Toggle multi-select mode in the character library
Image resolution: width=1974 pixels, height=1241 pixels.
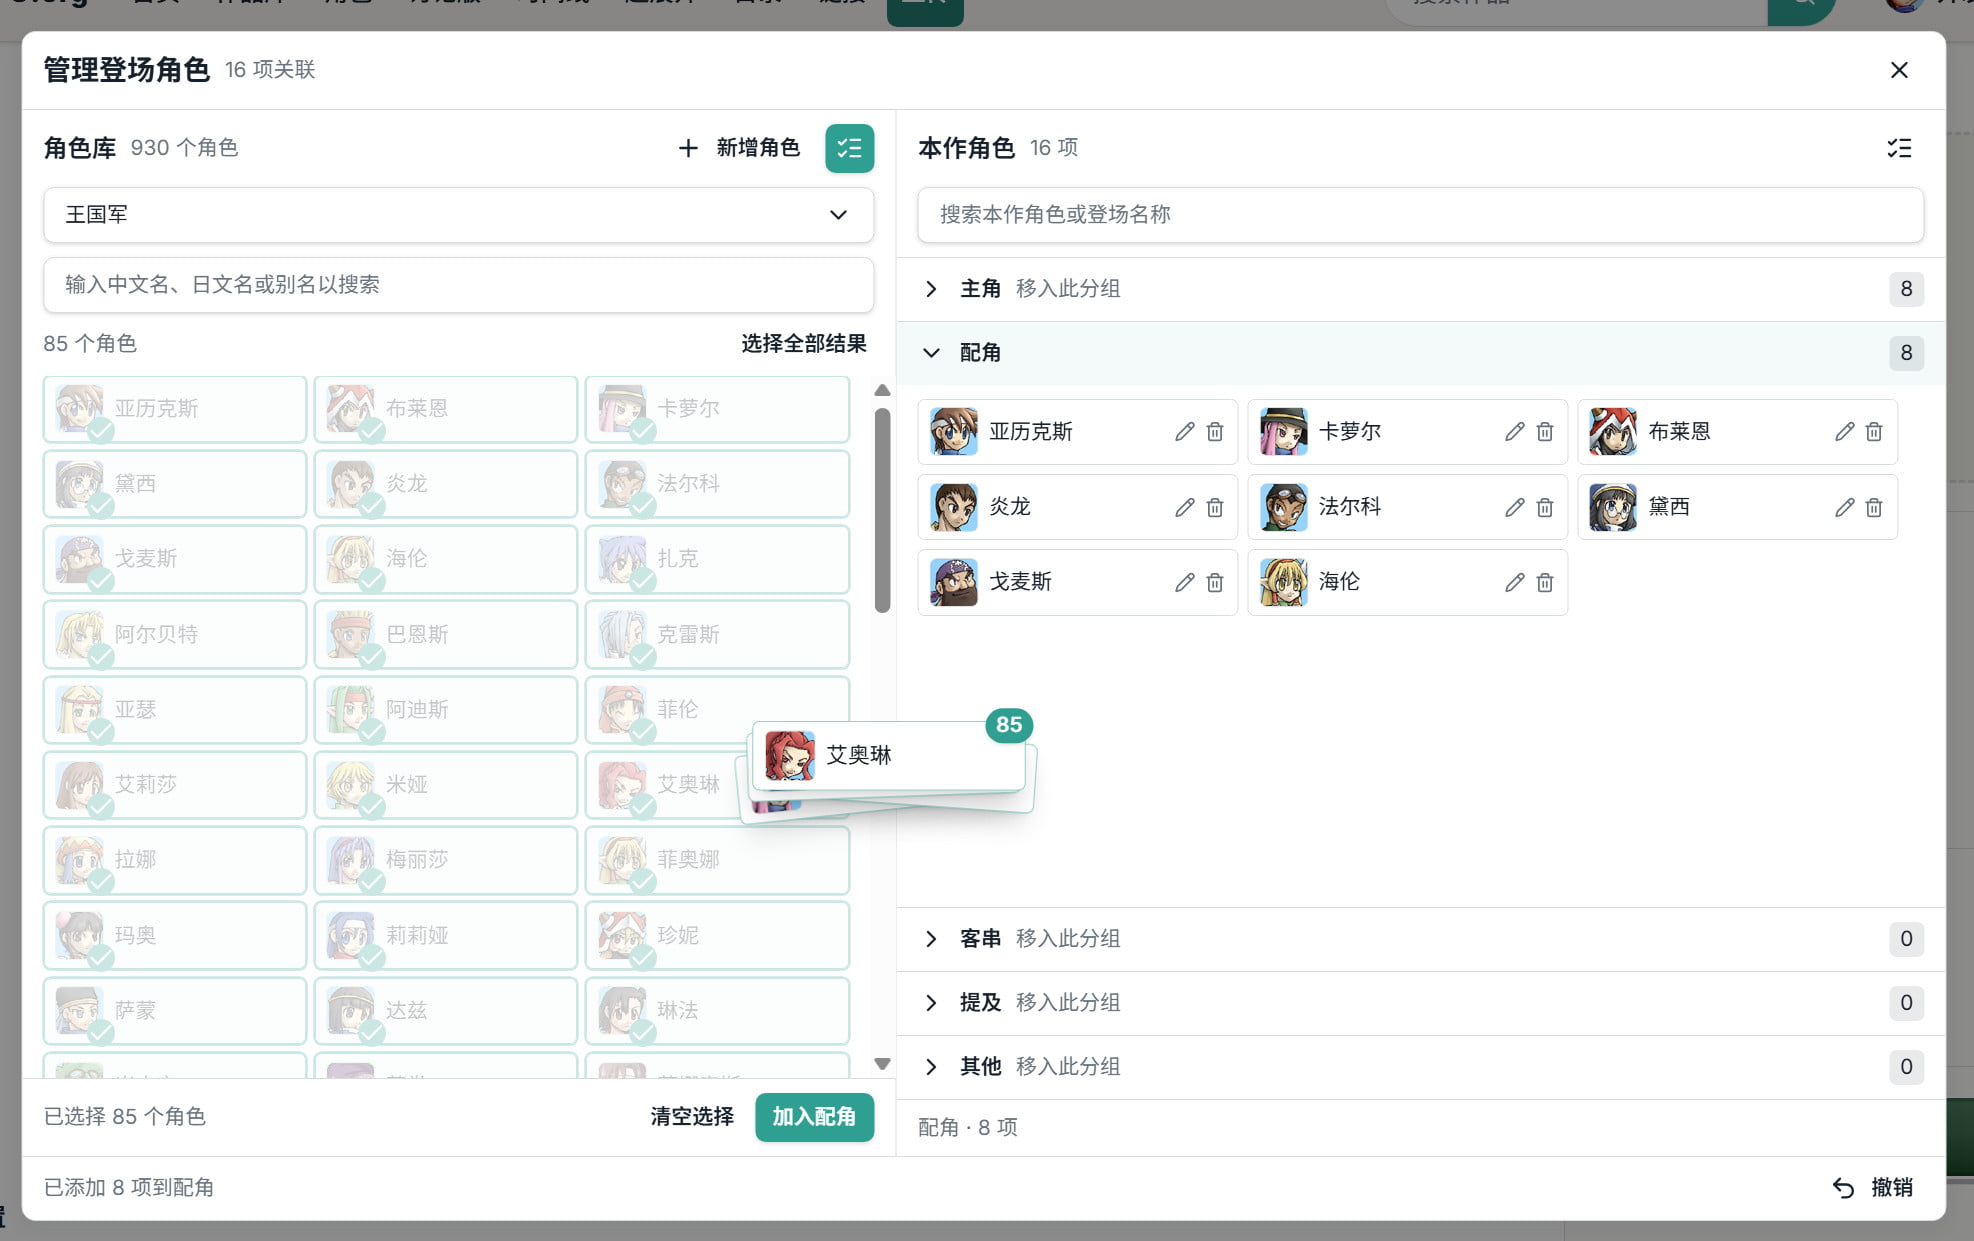(849, 148)
